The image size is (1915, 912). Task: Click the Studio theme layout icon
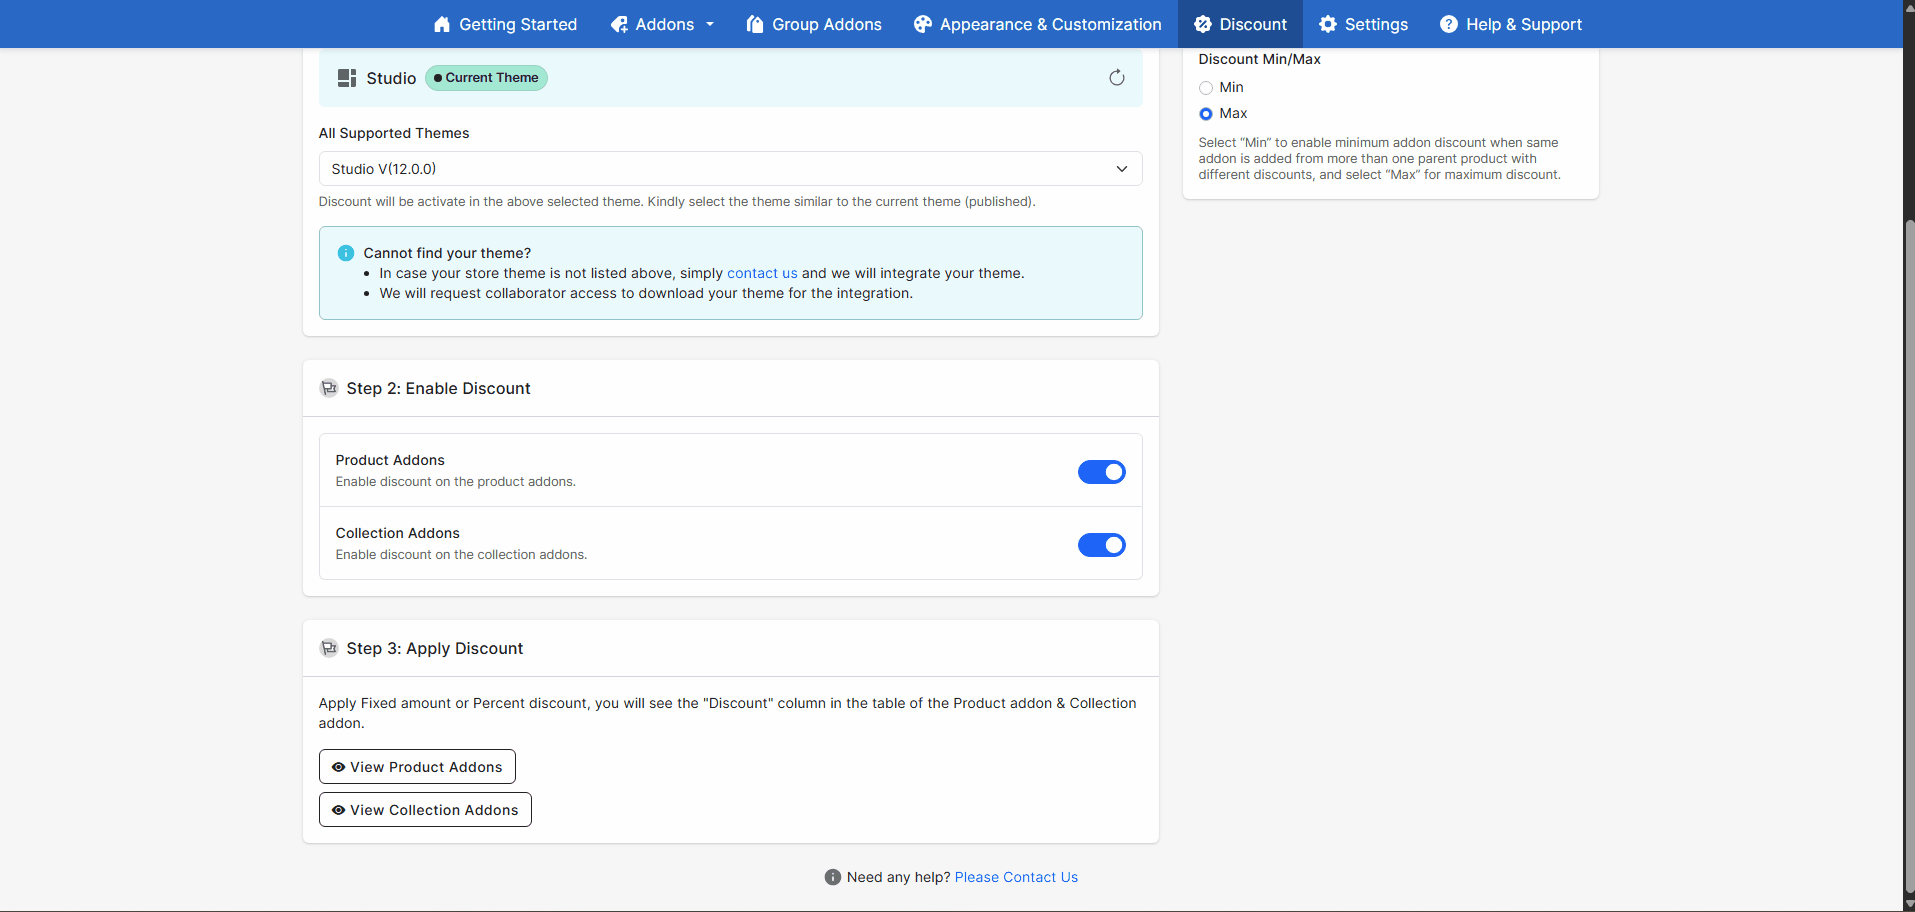point(347,78)
